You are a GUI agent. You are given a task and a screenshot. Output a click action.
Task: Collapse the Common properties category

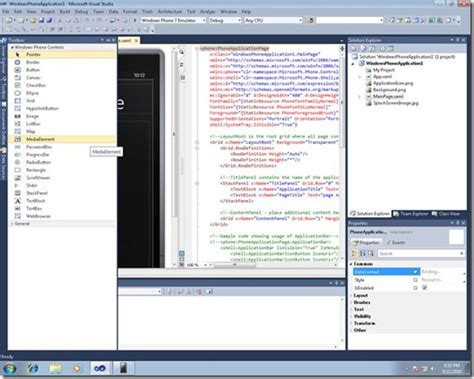[351, 264]
